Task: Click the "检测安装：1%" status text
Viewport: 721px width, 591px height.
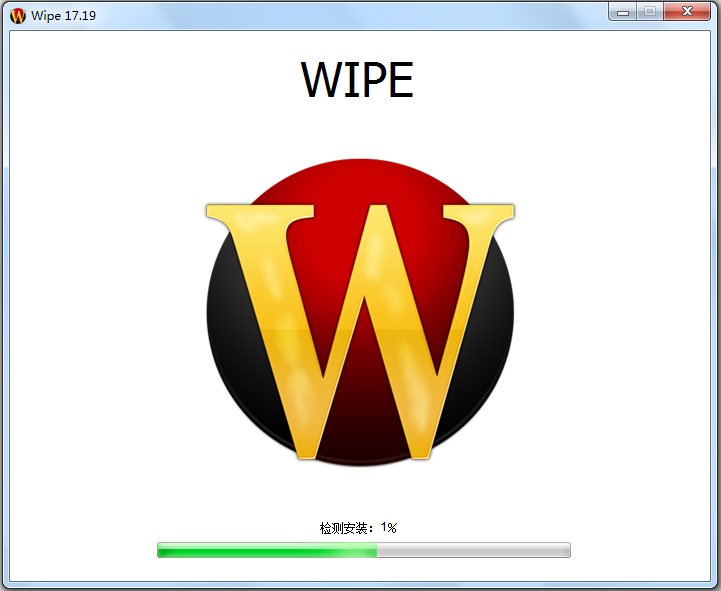Action: [x=358, y=528]
